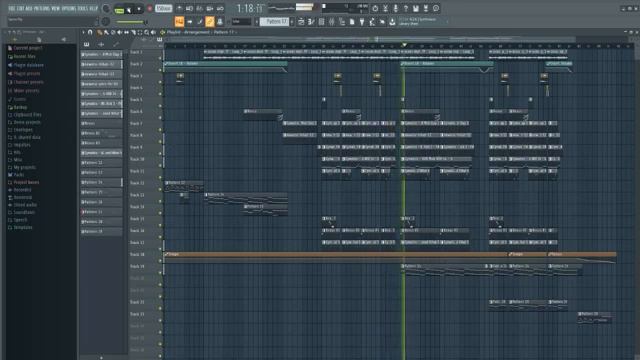Select the playlist draw pencil tool
640x360 pixels.
(99, 32)
